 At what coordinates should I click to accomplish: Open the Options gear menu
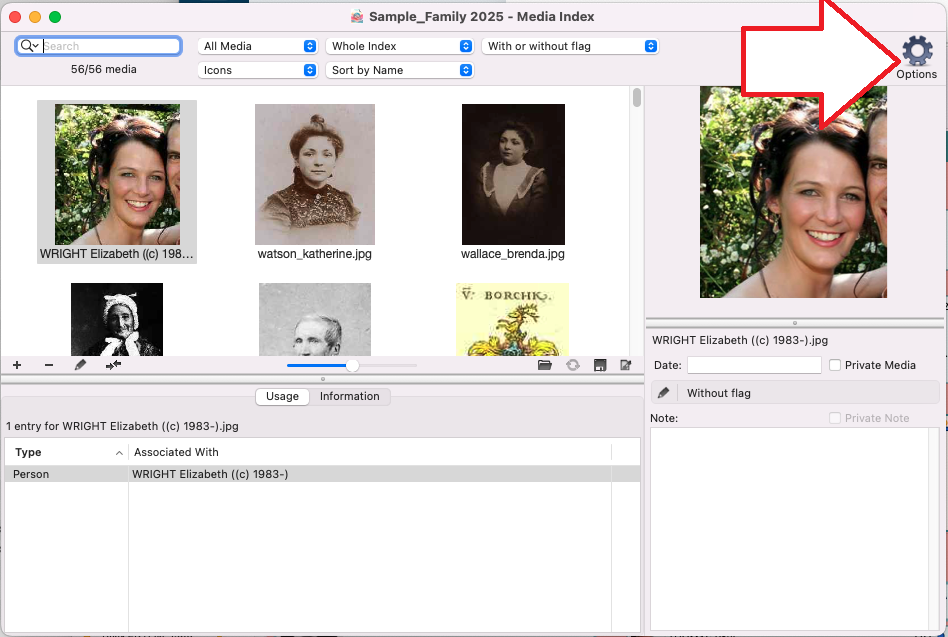coord(916,55)
